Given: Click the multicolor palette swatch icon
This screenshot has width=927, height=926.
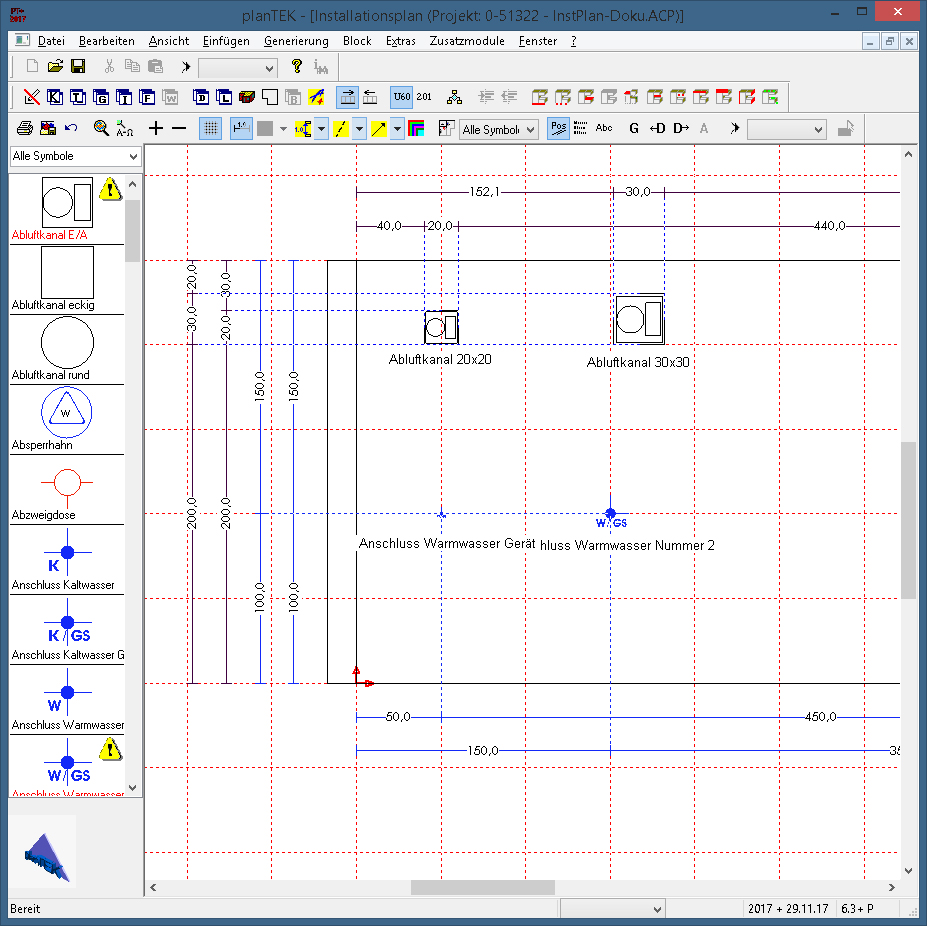Looking at the screenshot, I should point(417,128).
